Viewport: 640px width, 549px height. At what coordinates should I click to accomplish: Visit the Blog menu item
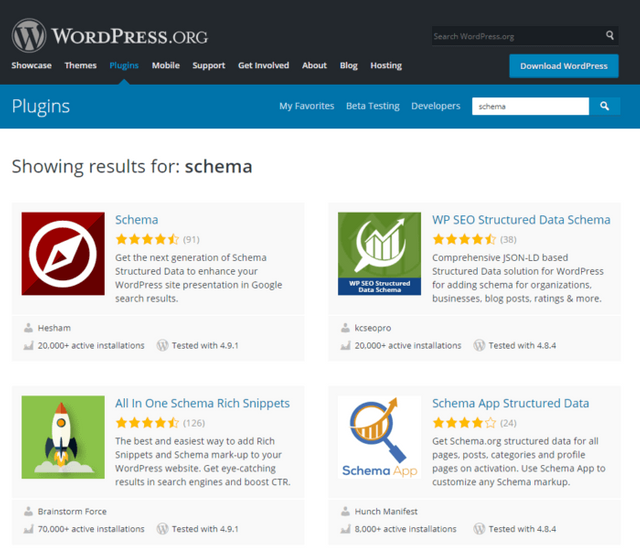pos(349,65)
